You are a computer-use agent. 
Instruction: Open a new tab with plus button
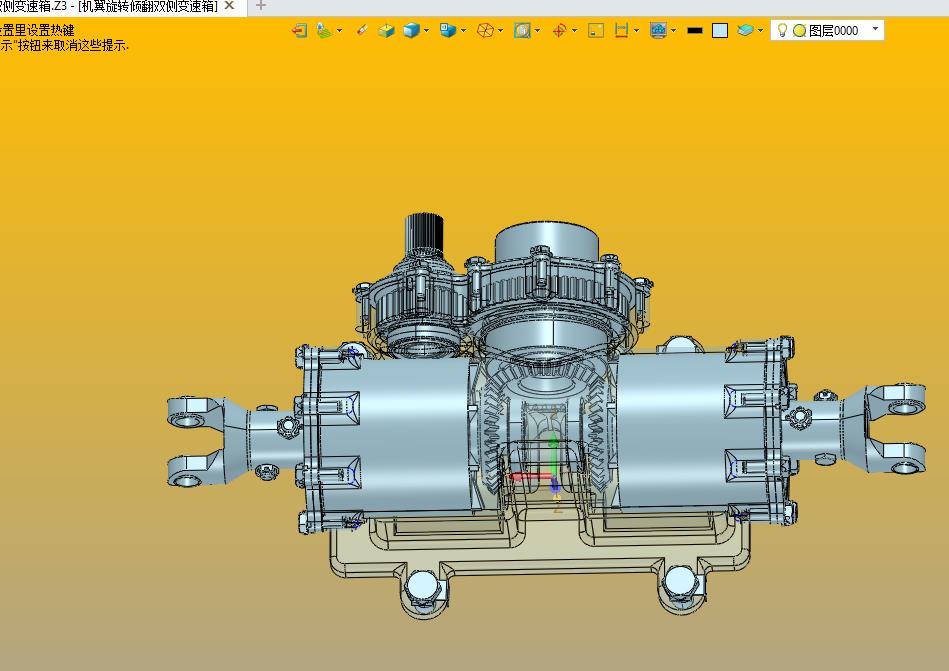(261, 6)
